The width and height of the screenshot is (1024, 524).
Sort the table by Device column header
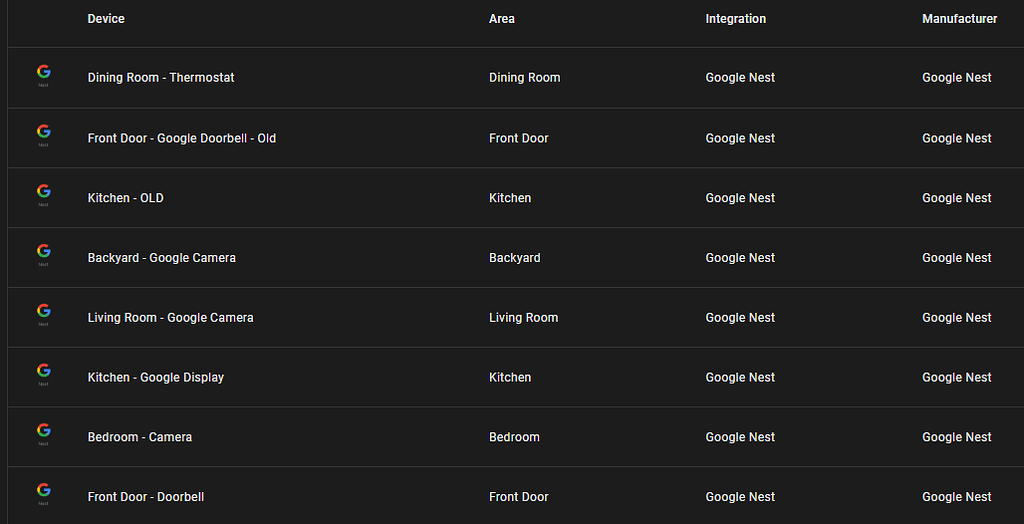pyautogui.click(x=106, y=19)
